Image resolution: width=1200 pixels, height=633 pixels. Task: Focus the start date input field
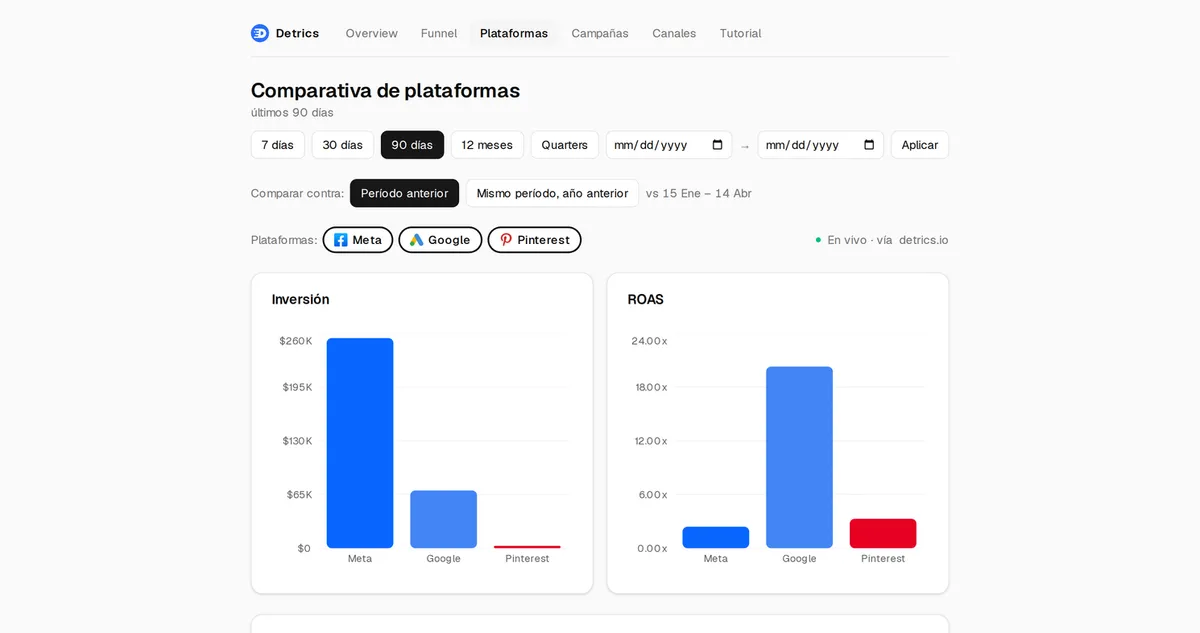point(669,145)
